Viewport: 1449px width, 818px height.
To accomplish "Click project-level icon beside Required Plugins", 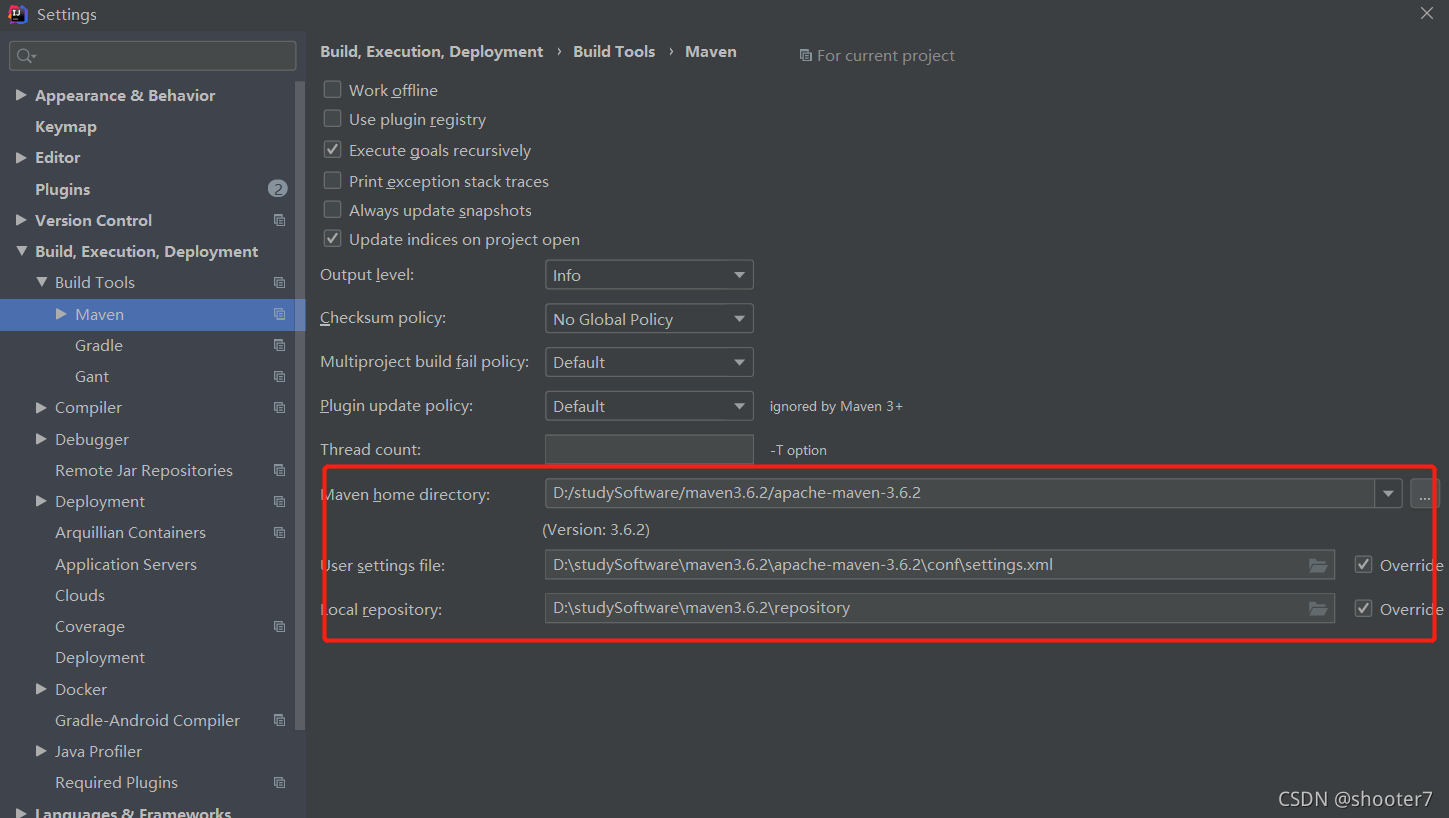I will click(x=279, y=783).
